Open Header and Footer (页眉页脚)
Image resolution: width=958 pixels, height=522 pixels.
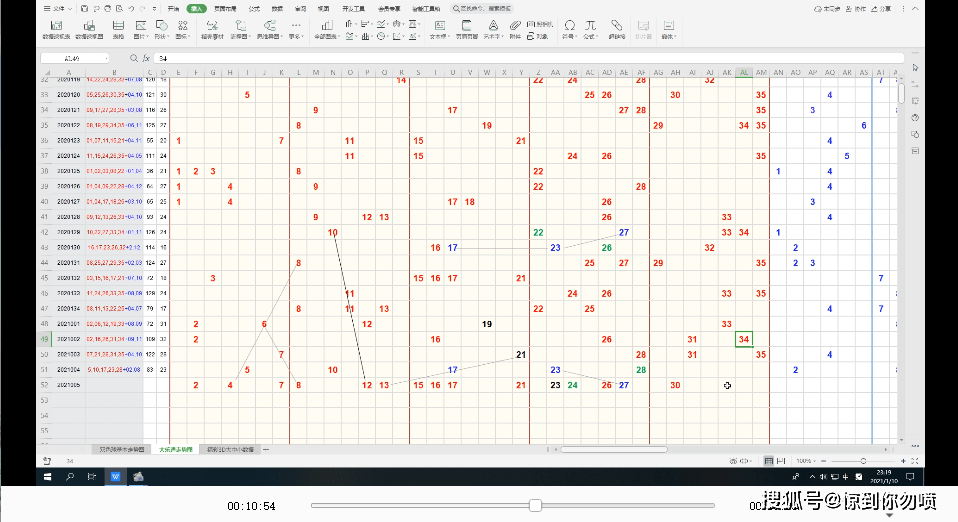click(x=467, y=29)
